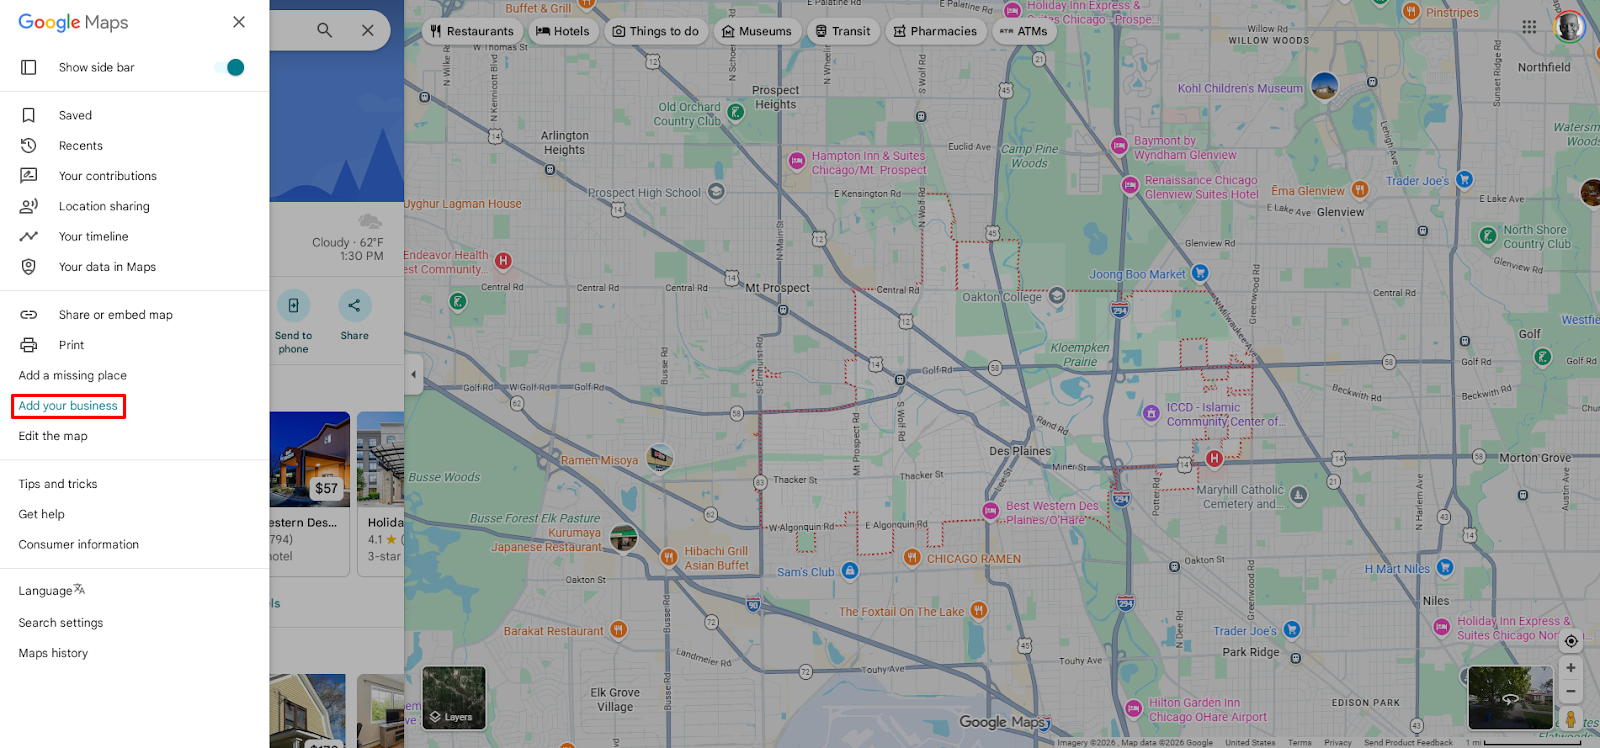
Task: Click Old Orchard Country Club pin
Action: coord(735,112)
